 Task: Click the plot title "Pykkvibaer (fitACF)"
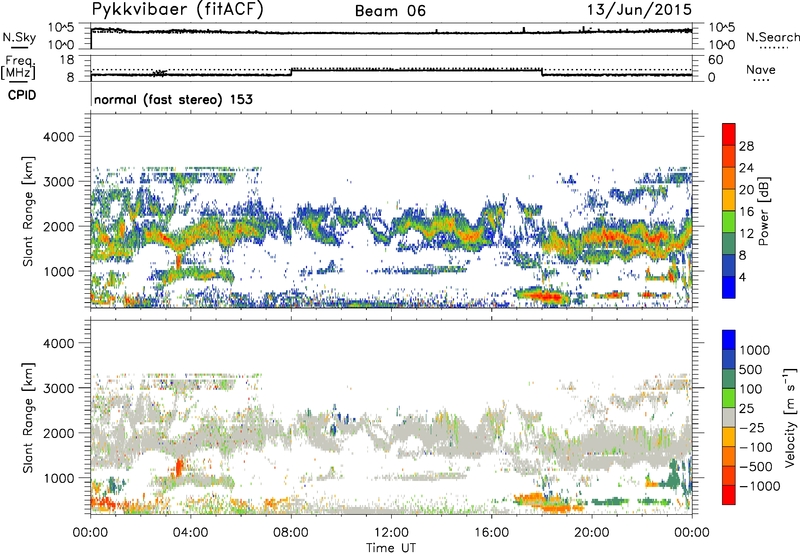pos(177,10)
